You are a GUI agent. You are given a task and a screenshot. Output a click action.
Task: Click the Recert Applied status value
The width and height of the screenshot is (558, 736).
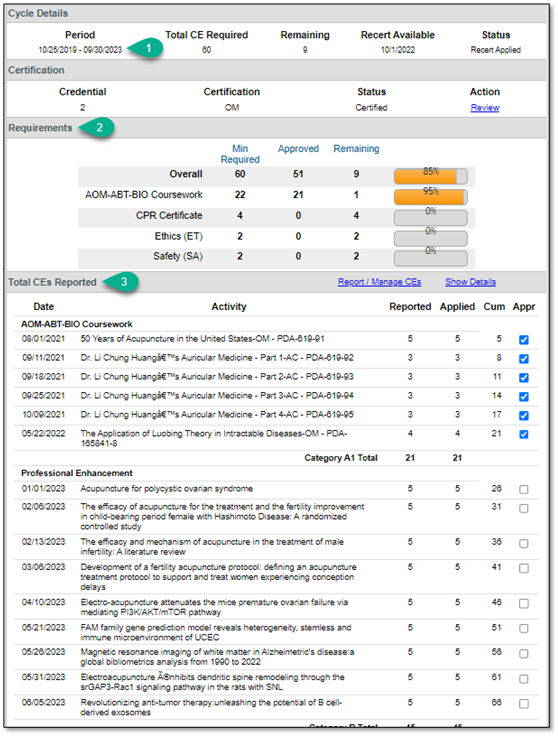pyautogui.click(x=496, y=50)
